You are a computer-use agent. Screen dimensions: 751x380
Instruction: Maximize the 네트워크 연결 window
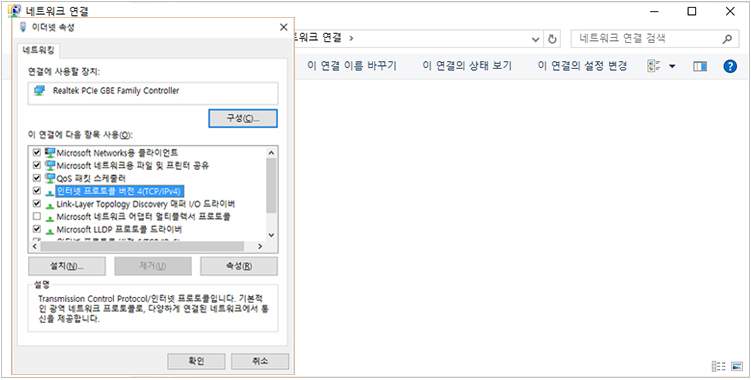point(692,12)
